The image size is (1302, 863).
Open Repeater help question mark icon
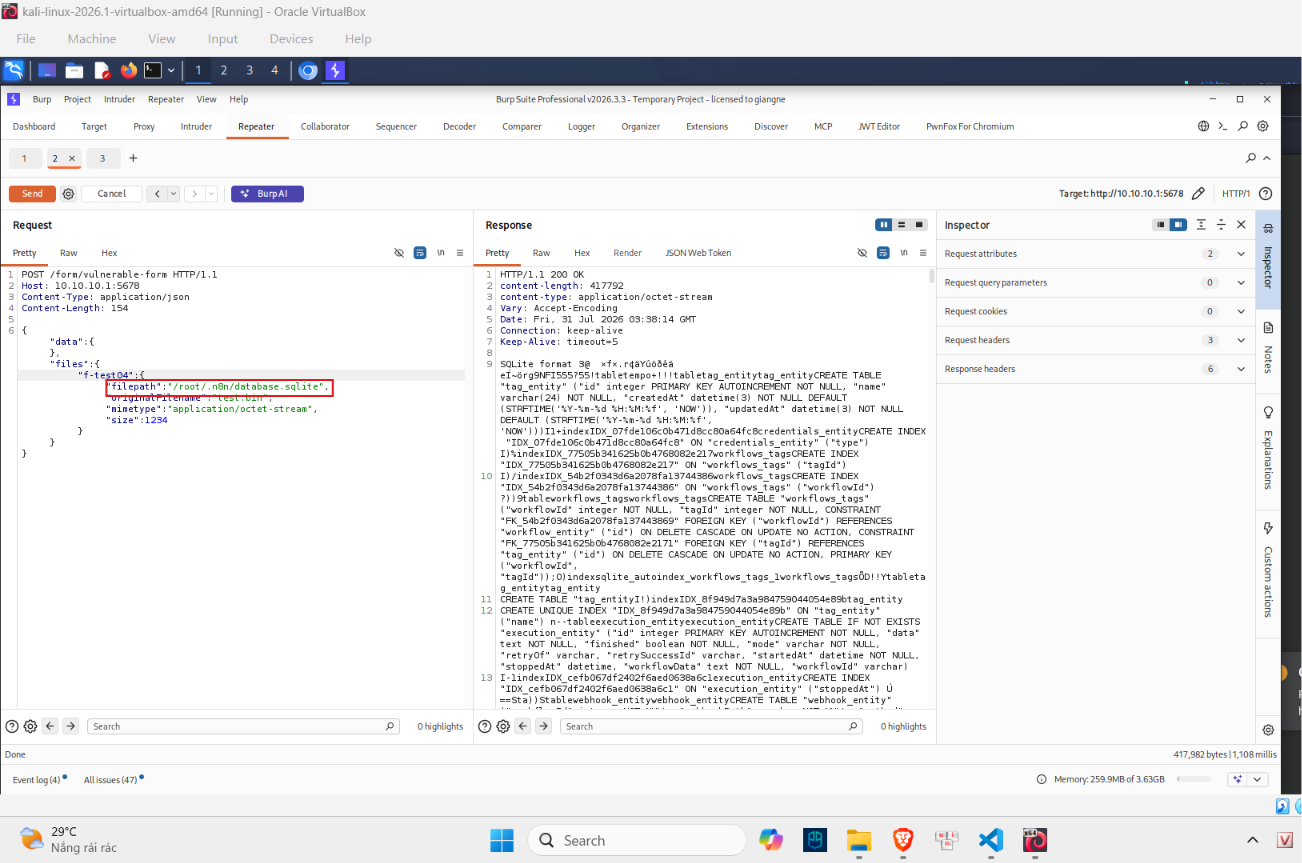[x=1265, y=194]
